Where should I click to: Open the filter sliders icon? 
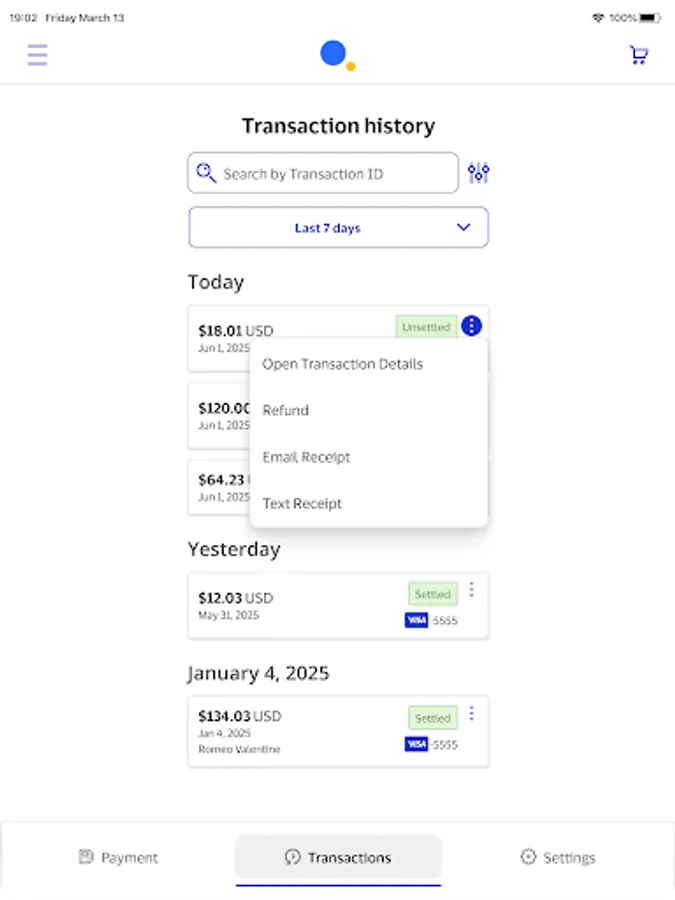click(478, 173)
